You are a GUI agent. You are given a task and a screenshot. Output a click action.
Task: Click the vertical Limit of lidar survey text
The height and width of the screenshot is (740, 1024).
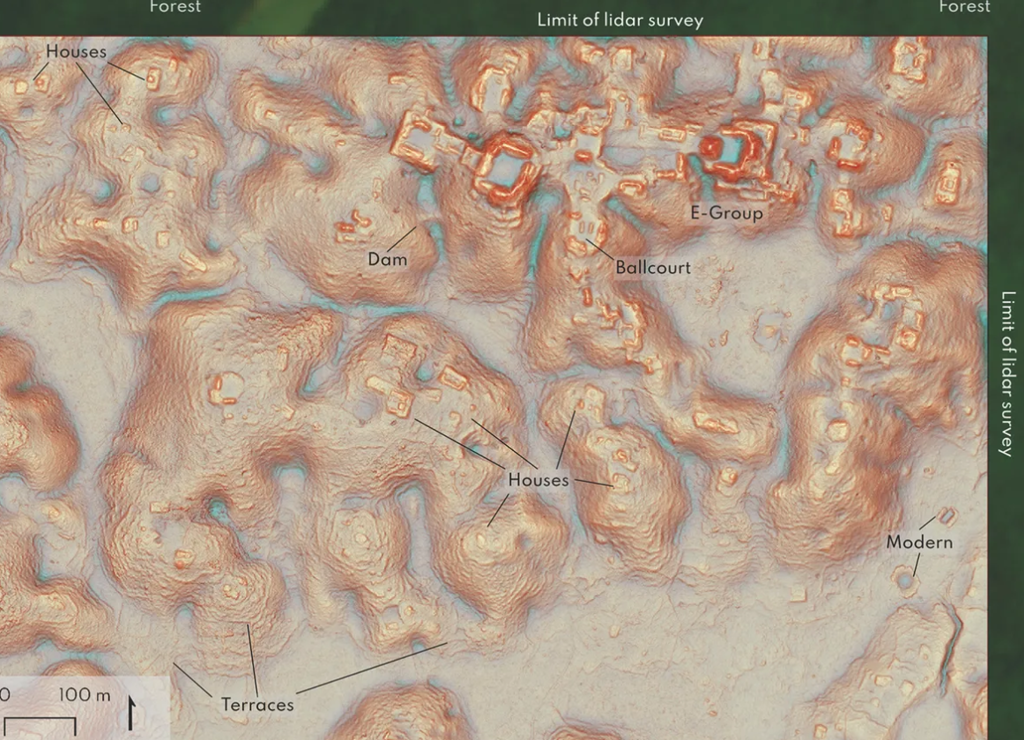(x=1007, y=373)
